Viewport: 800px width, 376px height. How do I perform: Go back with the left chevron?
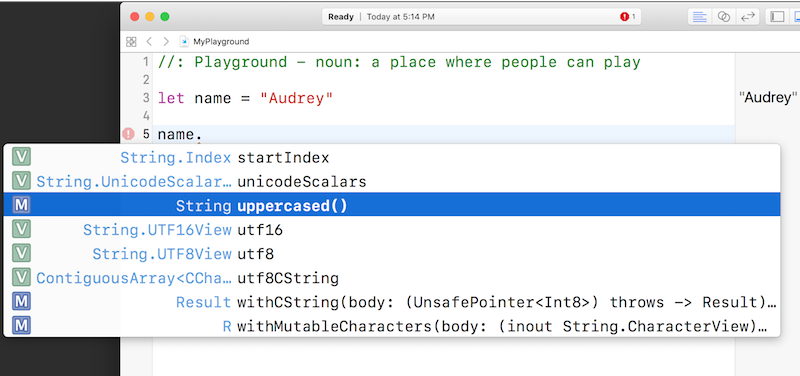[x=149, y=42]
